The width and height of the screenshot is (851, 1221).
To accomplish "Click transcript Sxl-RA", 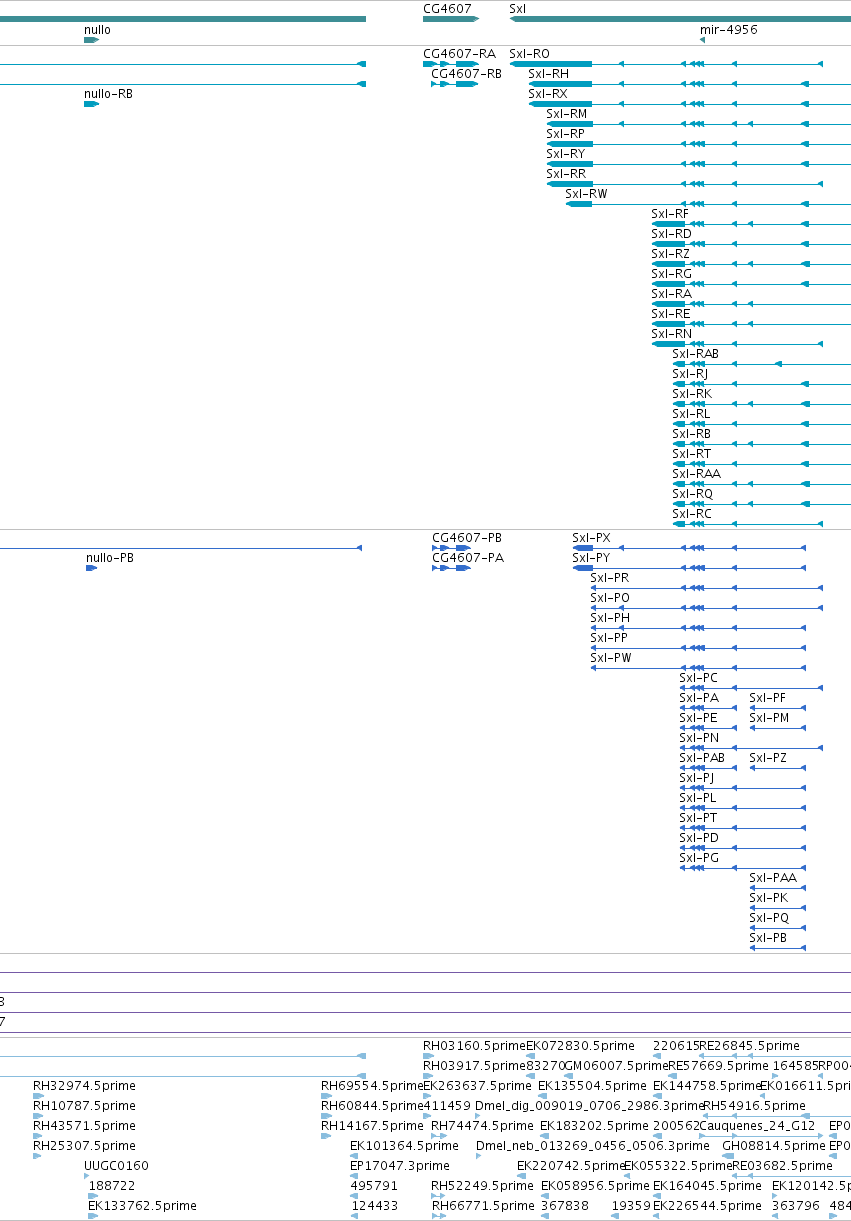I will pyautogui.click(x=671, y=294).
